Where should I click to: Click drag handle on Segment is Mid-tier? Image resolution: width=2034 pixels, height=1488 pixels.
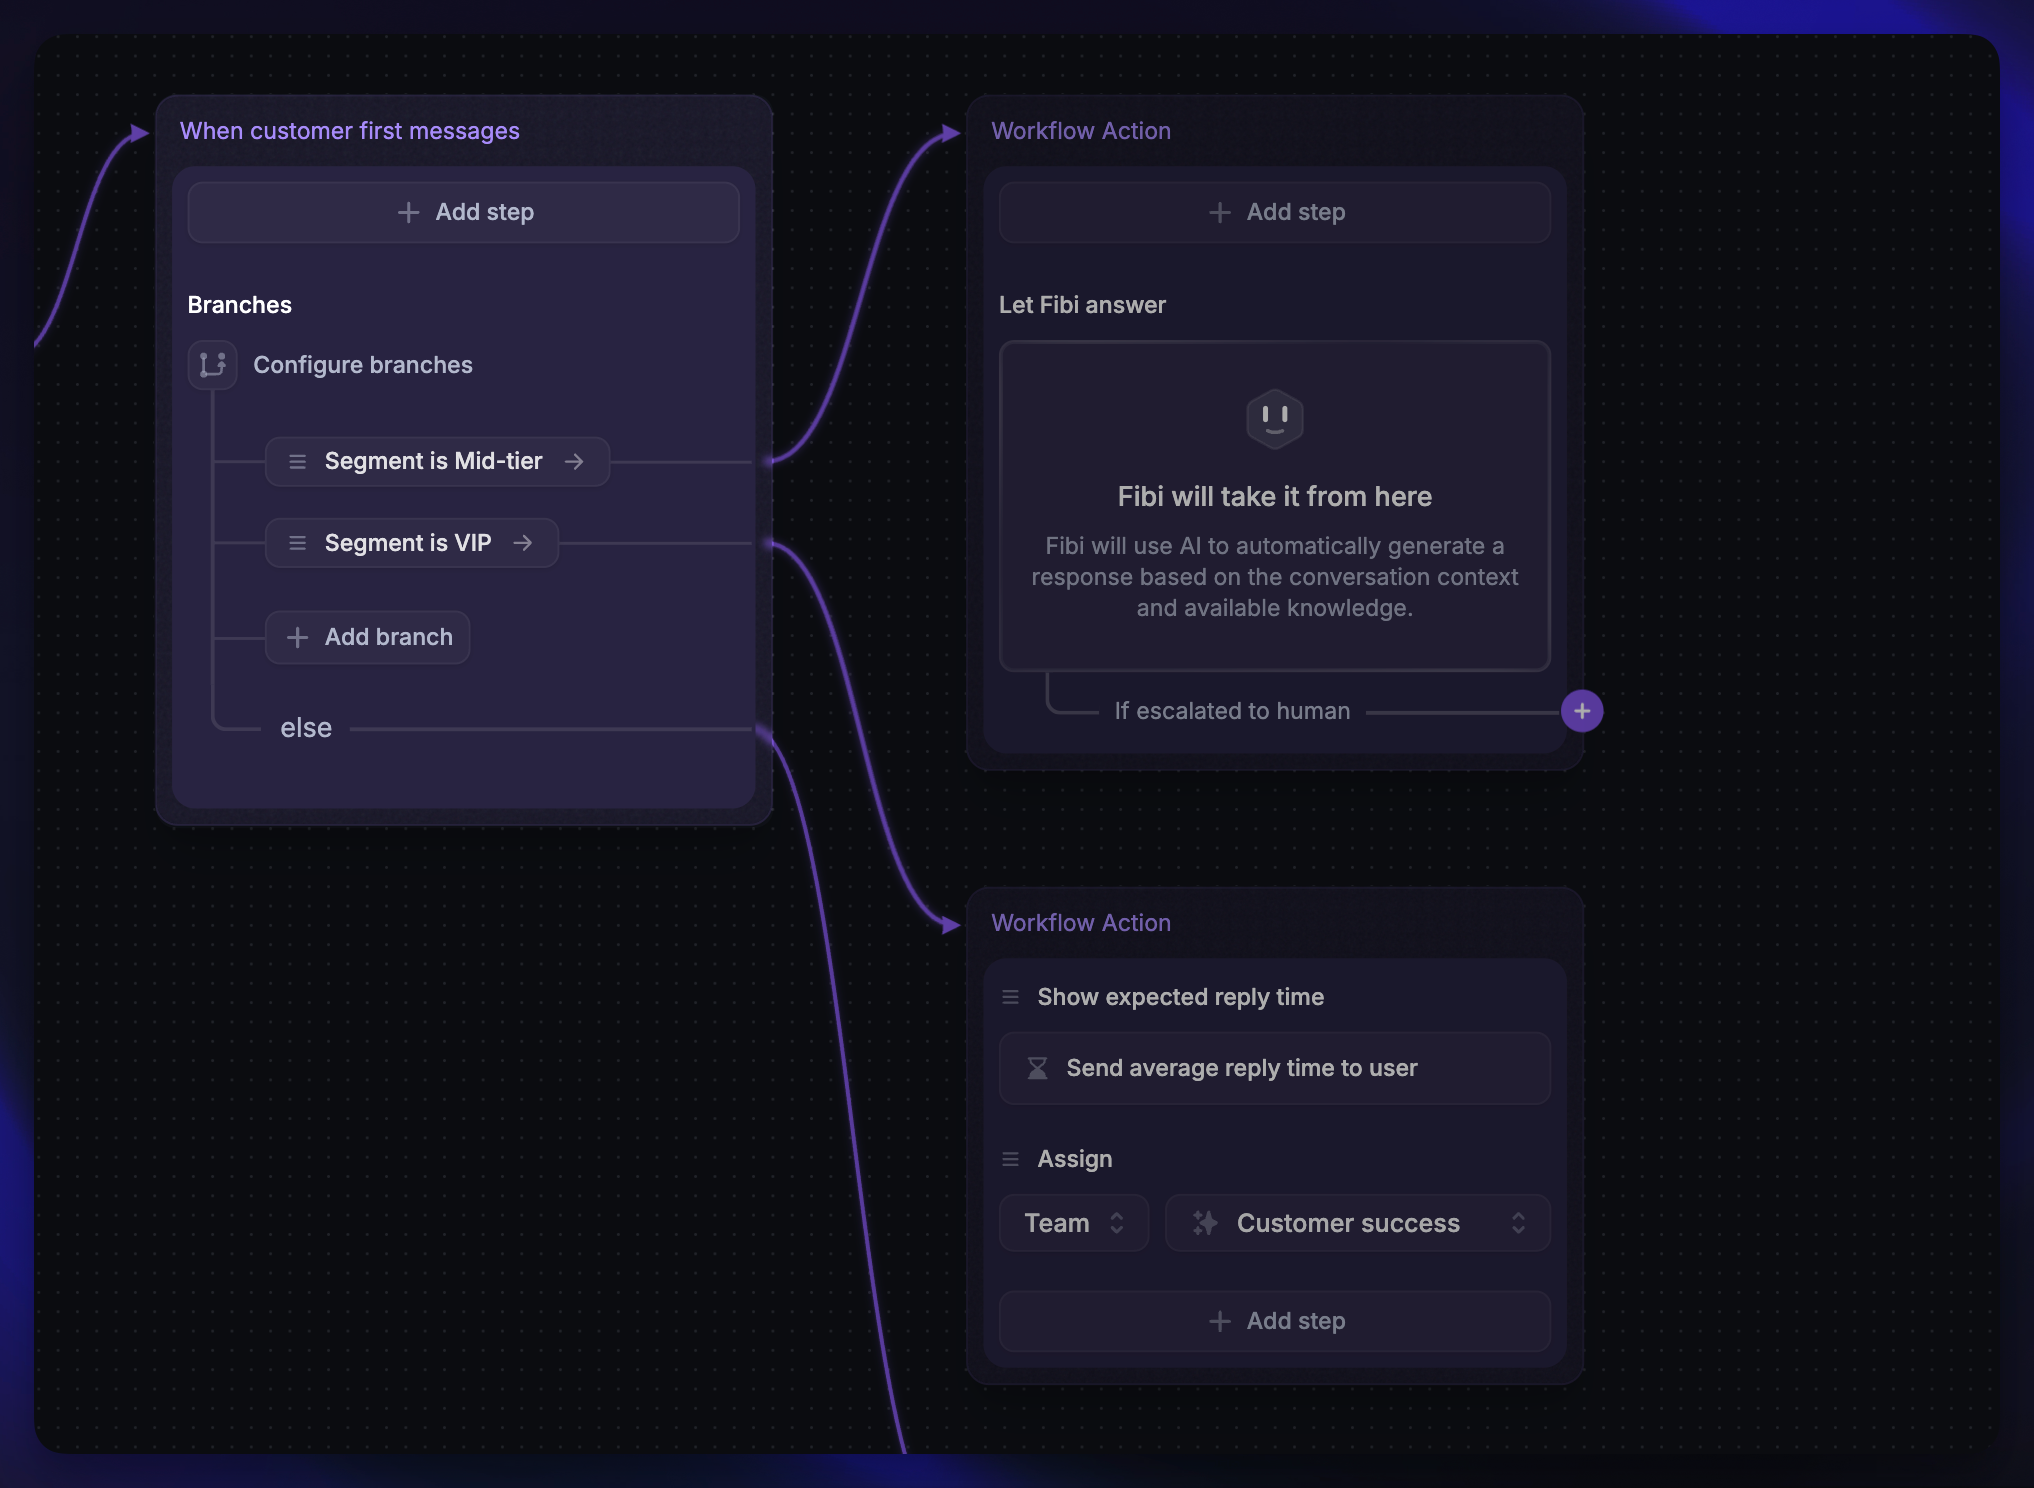(297, 462)
